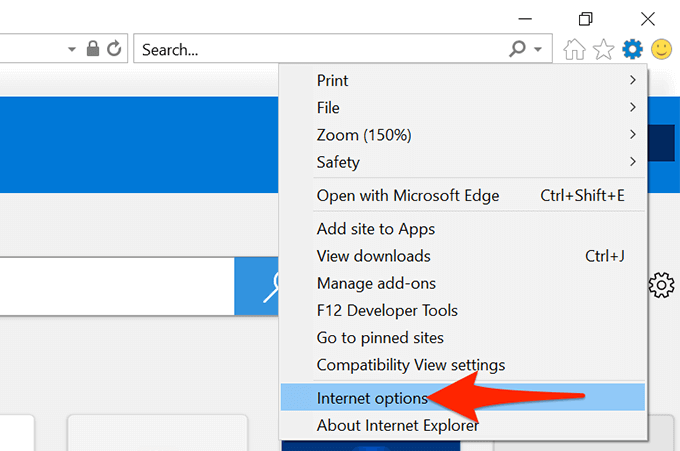Viewport: 680px width, 451px height.
Task: Click the refresh icon in address bar
Action: [114, 48]
